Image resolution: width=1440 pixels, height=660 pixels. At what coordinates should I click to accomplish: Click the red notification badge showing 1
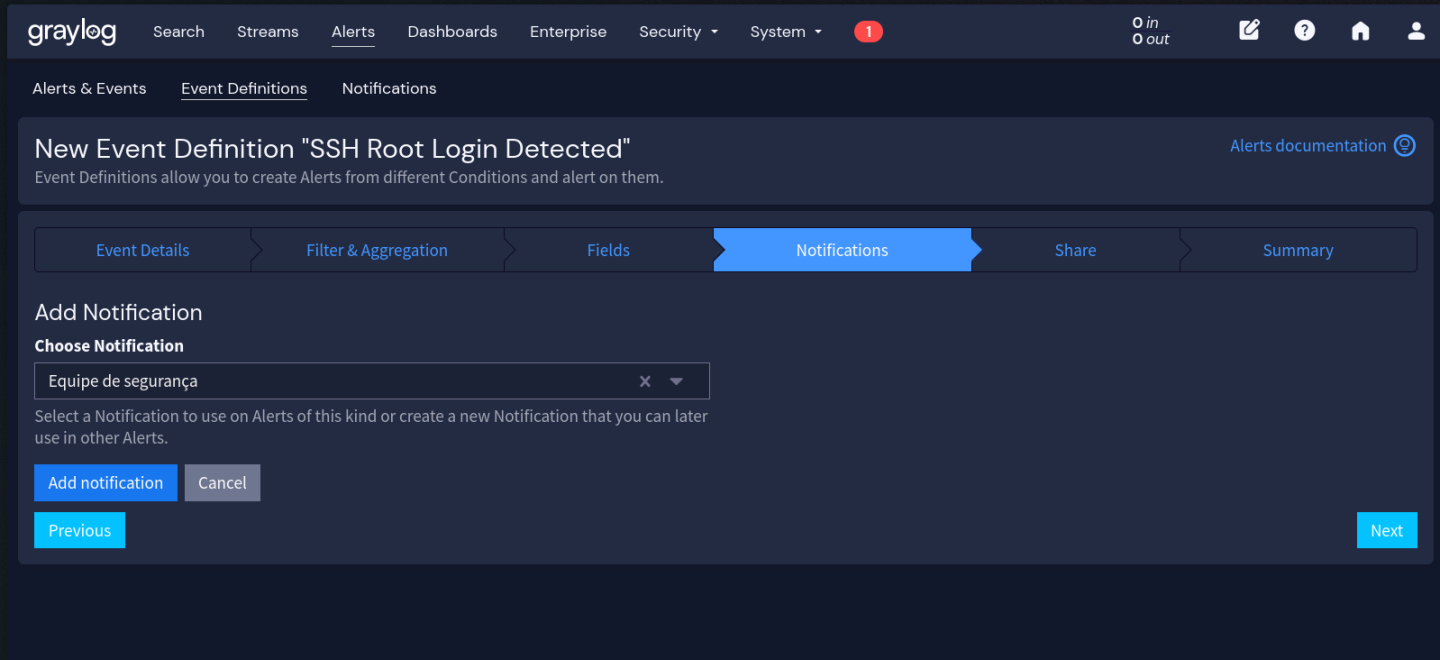coord(868,31)
